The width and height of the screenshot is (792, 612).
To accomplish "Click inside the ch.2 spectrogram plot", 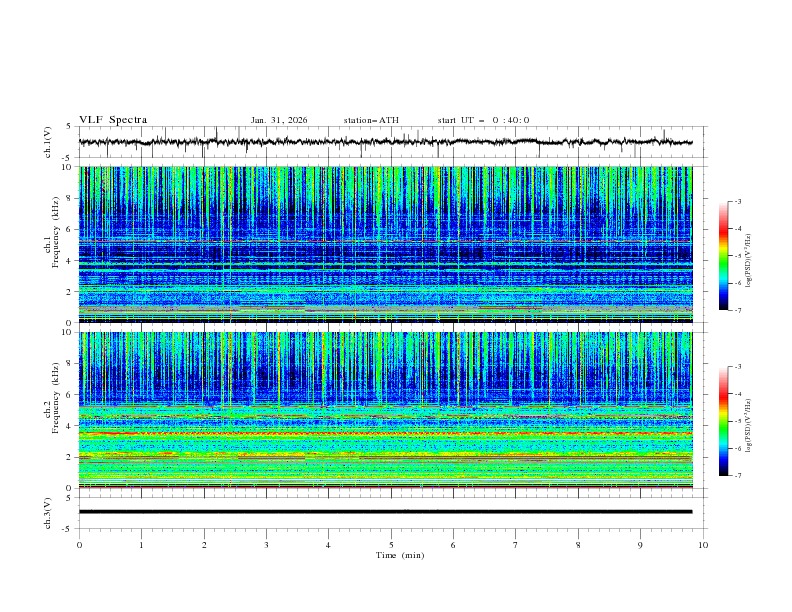I will click(390, 409).
